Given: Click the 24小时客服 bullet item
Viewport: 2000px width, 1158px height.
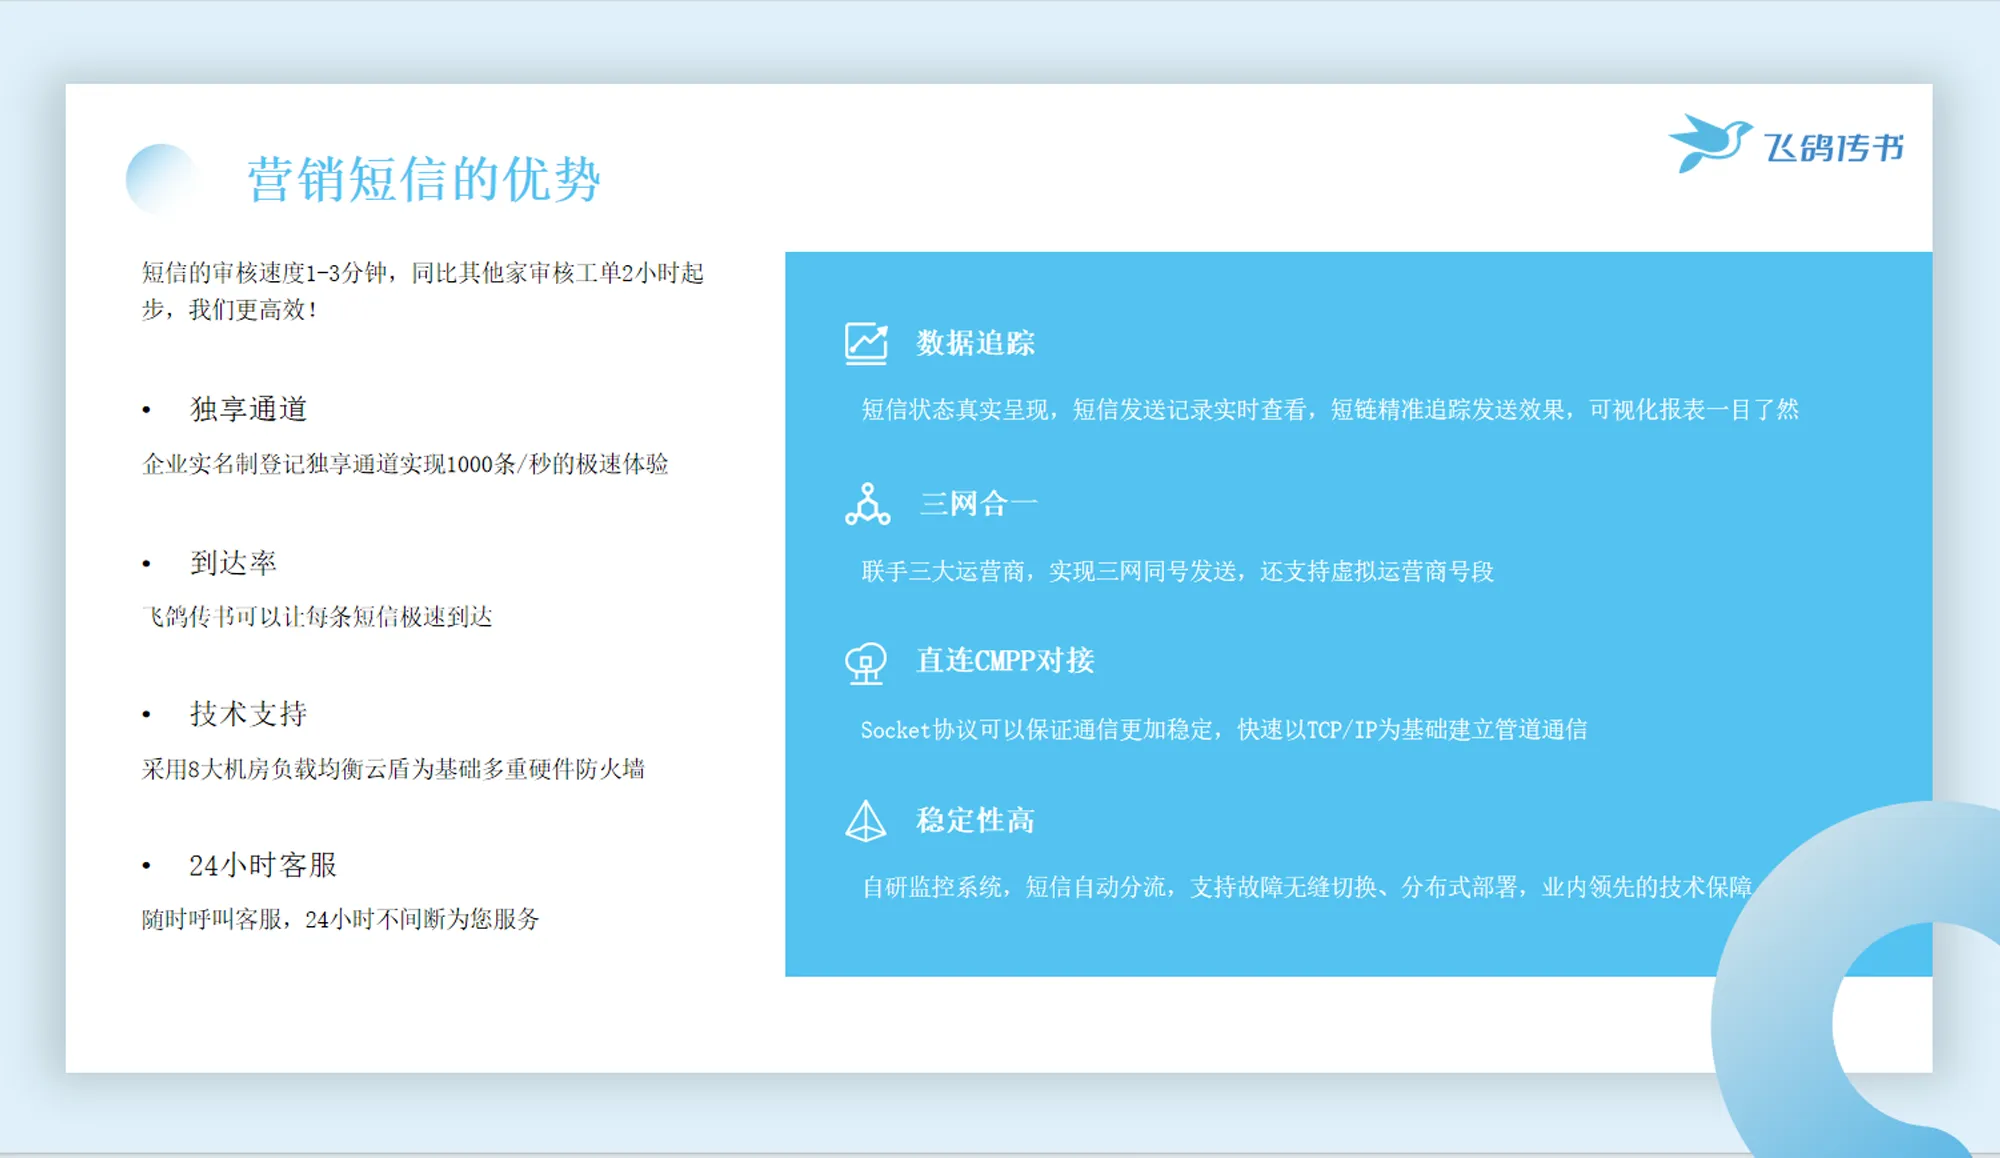Looking at the screenshot, I should 262,865.
